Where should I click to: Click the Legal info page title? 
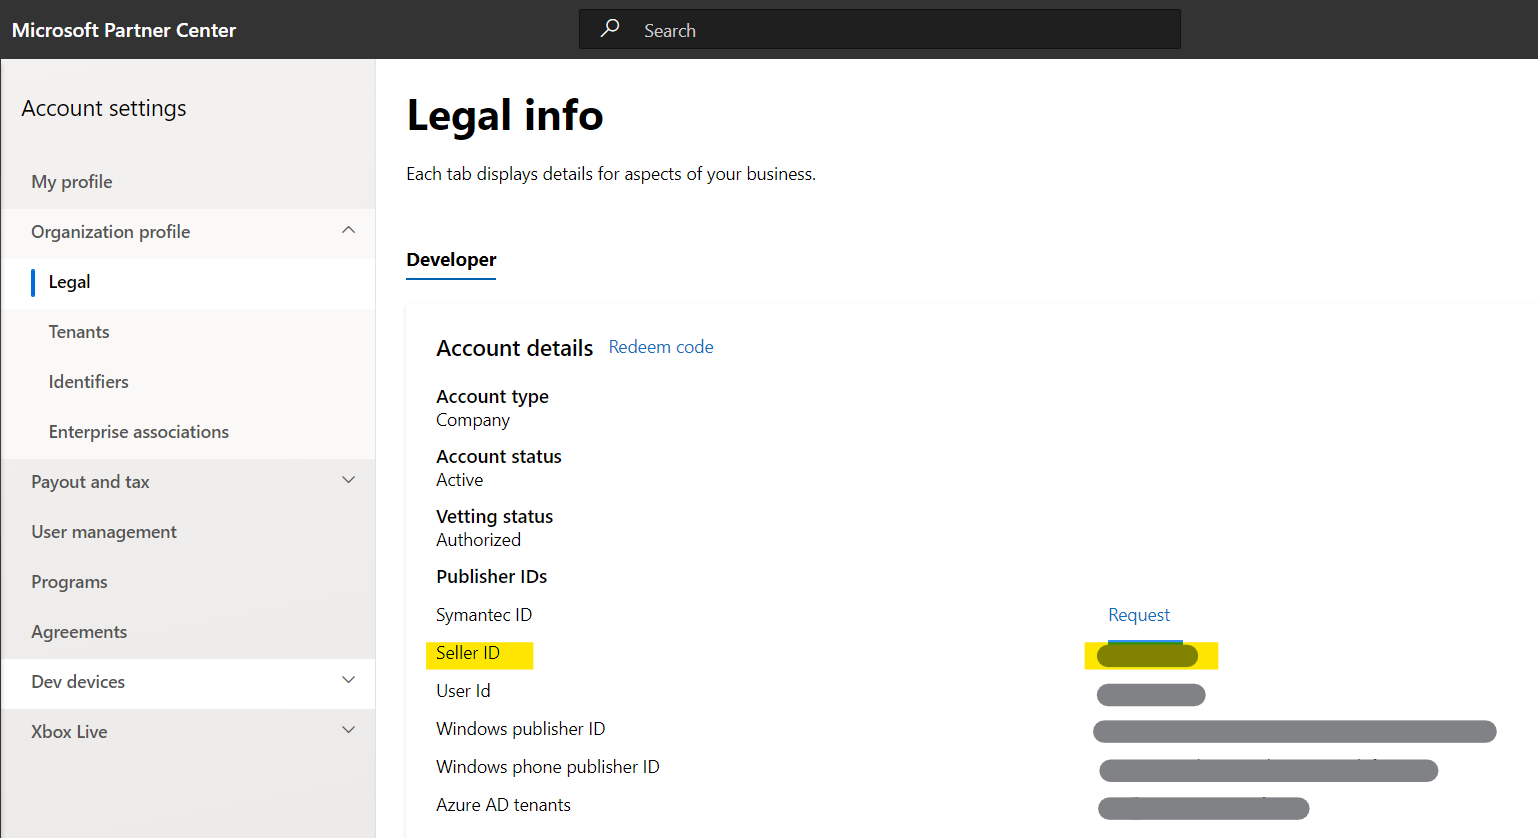[505, 116]
